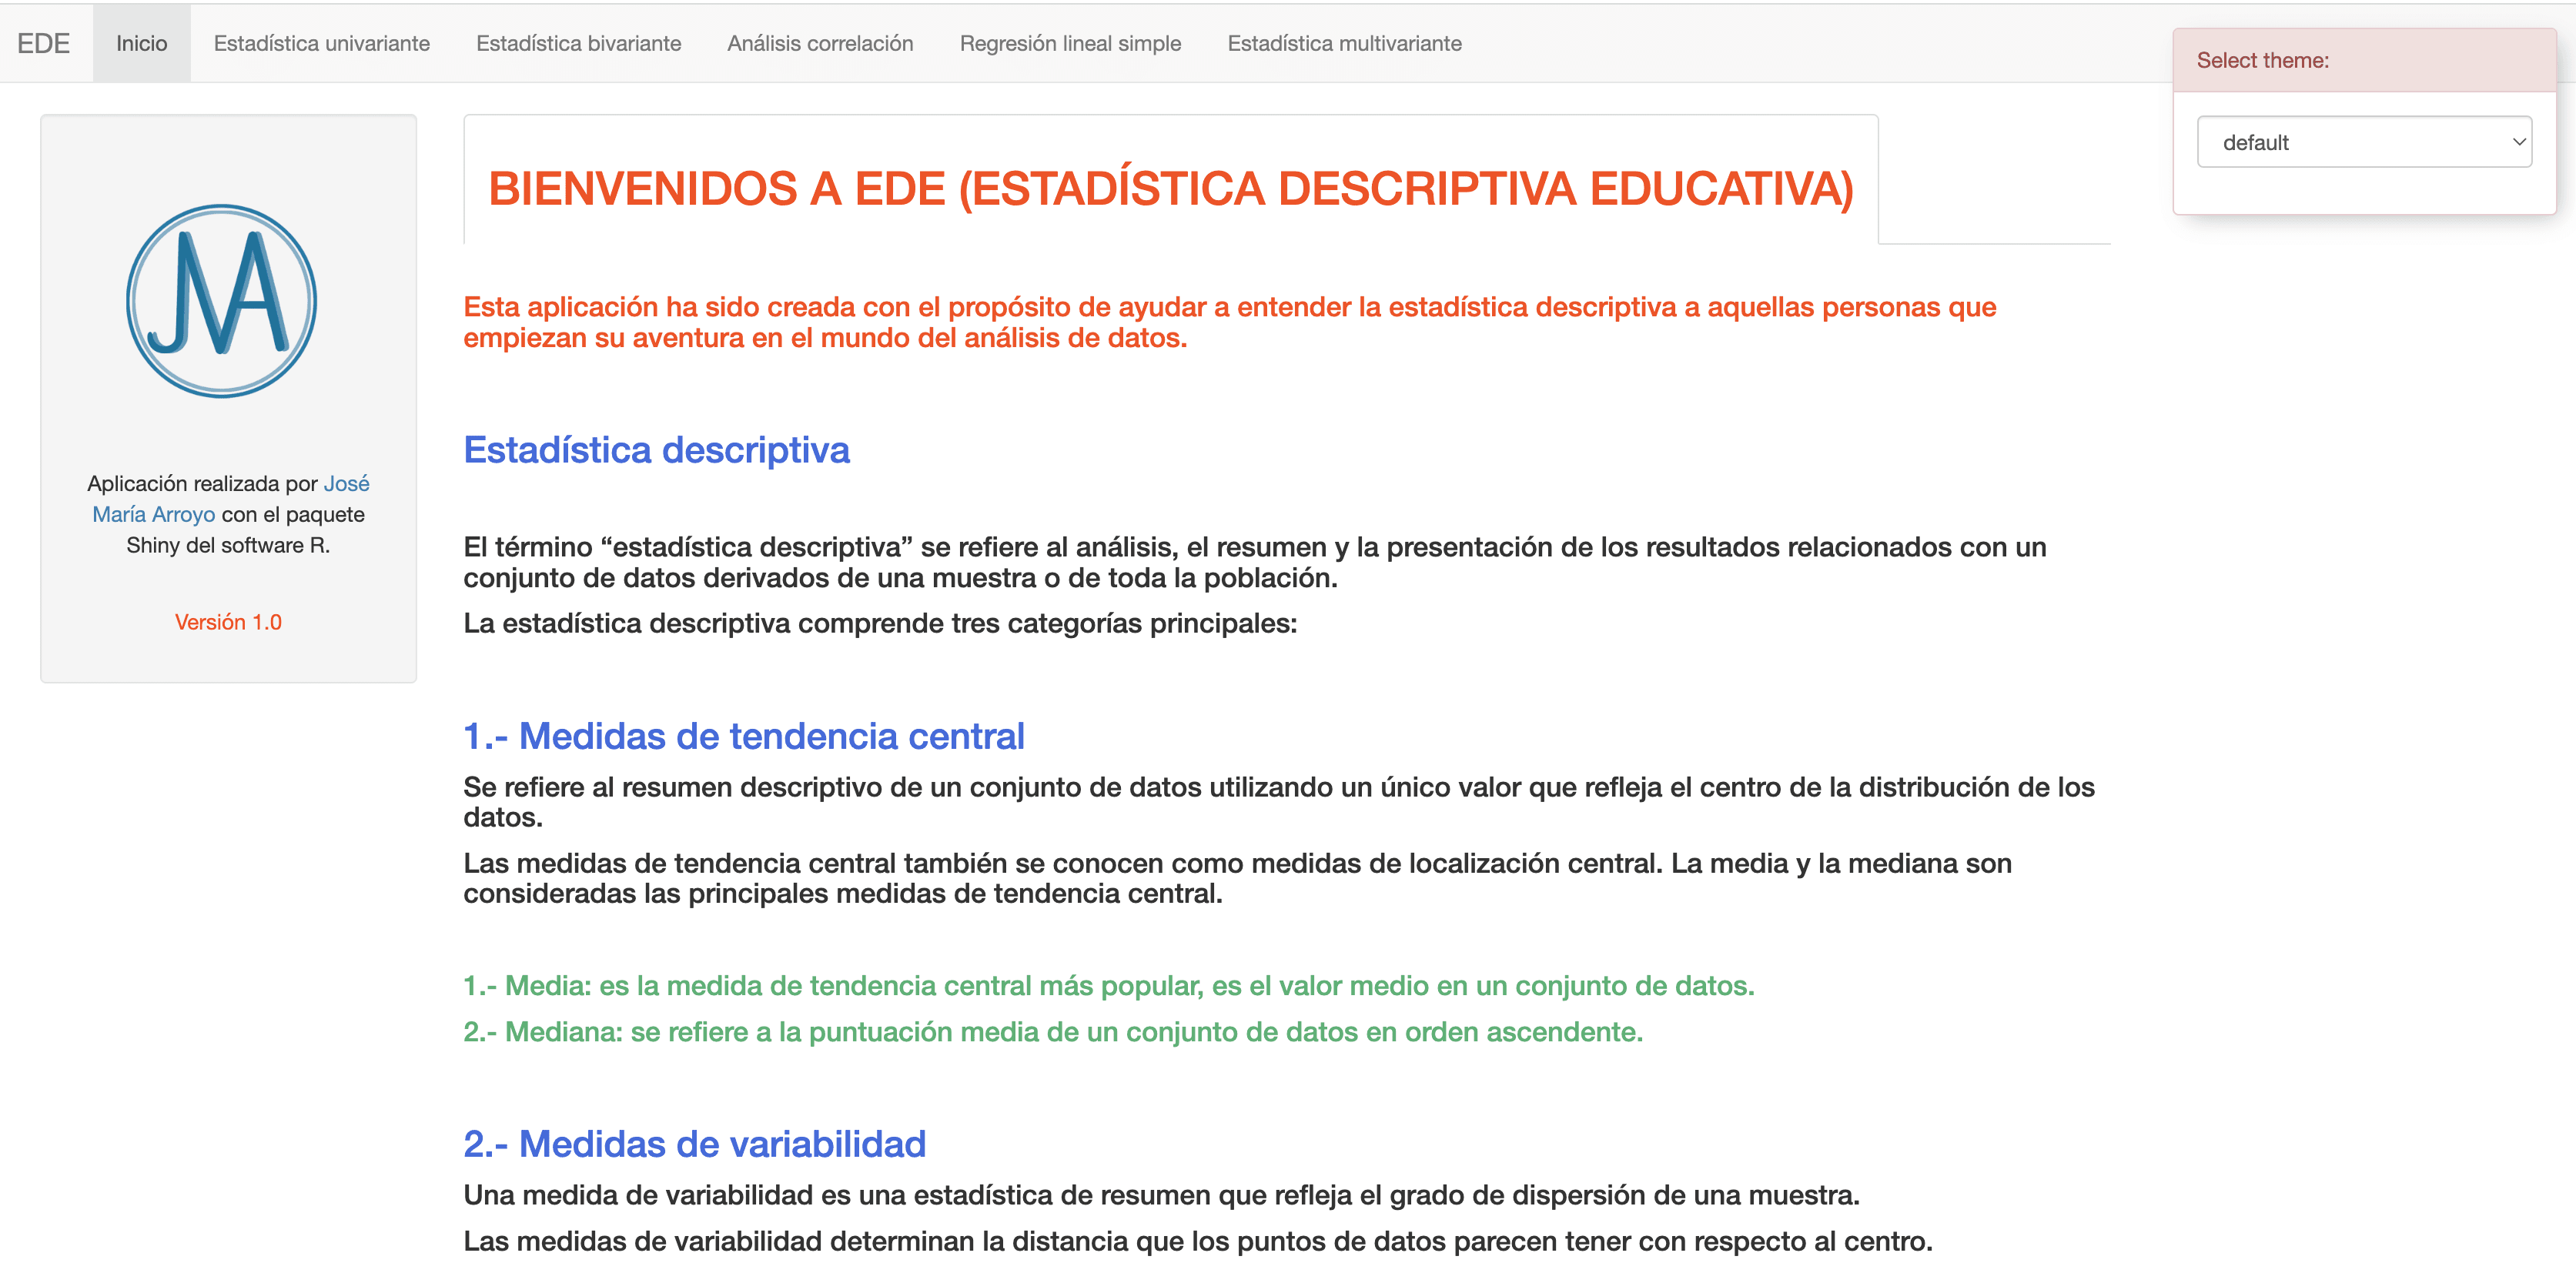The width and height of the screenshot is (2576, 1273).
Task: Click the green 1.- Media definition line
Action: click(x=1109, y=986)
